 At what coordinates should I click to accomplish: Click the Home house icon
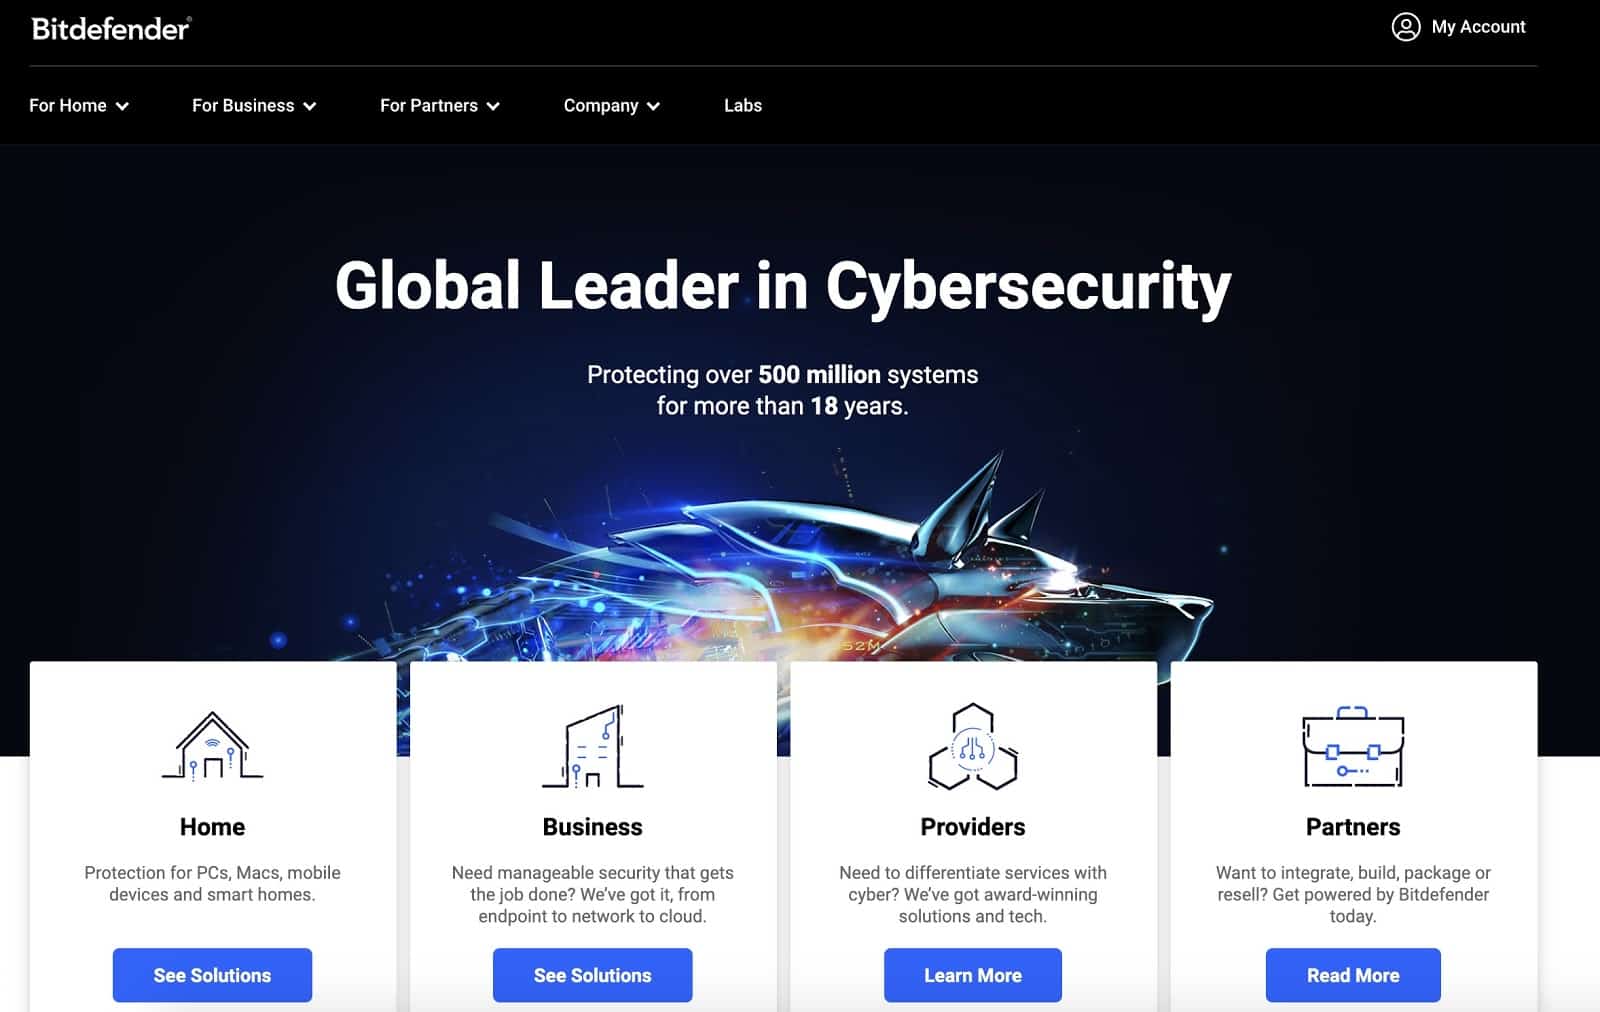point(212,746)
